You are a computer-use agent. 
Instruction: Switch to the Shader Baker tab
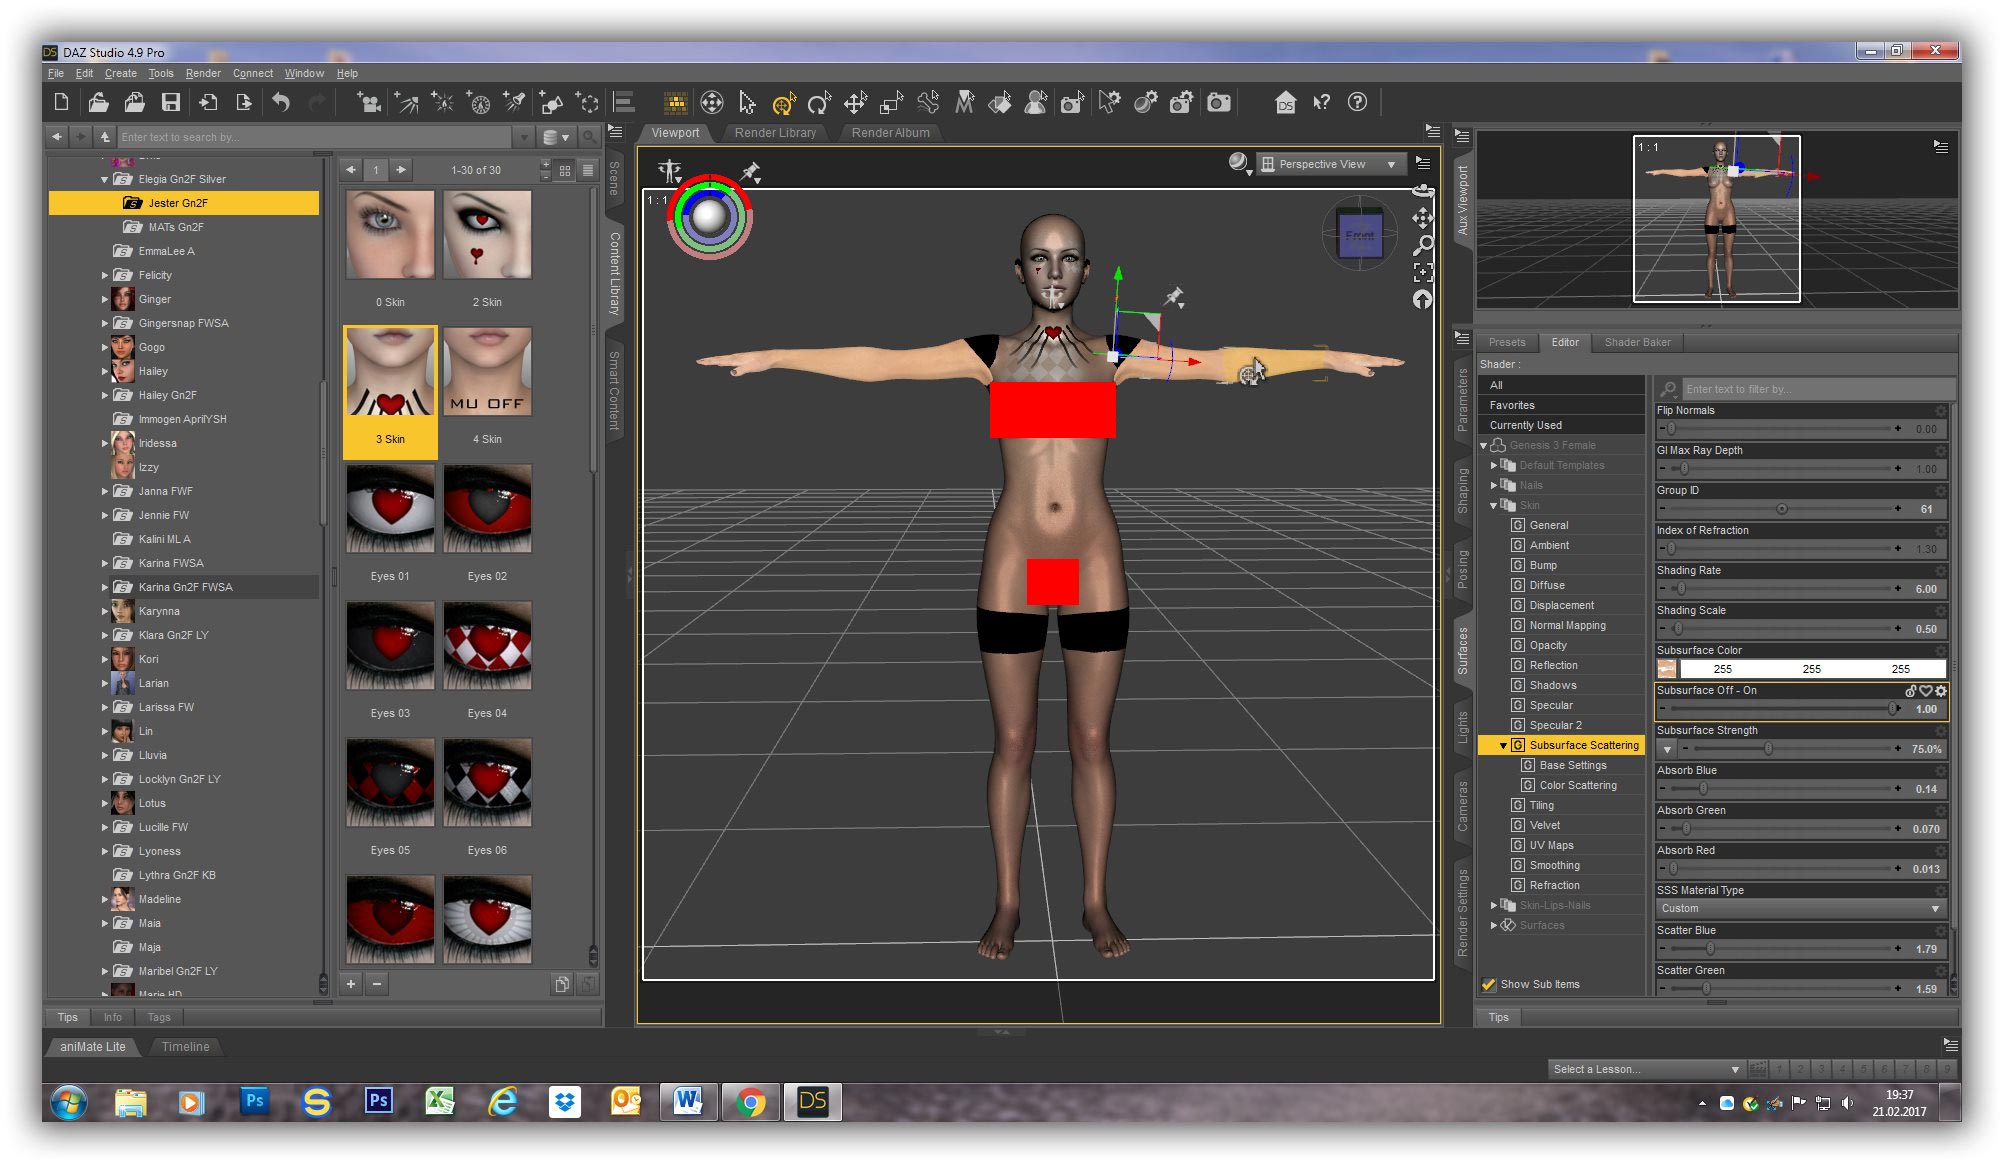click(1637, 342)
